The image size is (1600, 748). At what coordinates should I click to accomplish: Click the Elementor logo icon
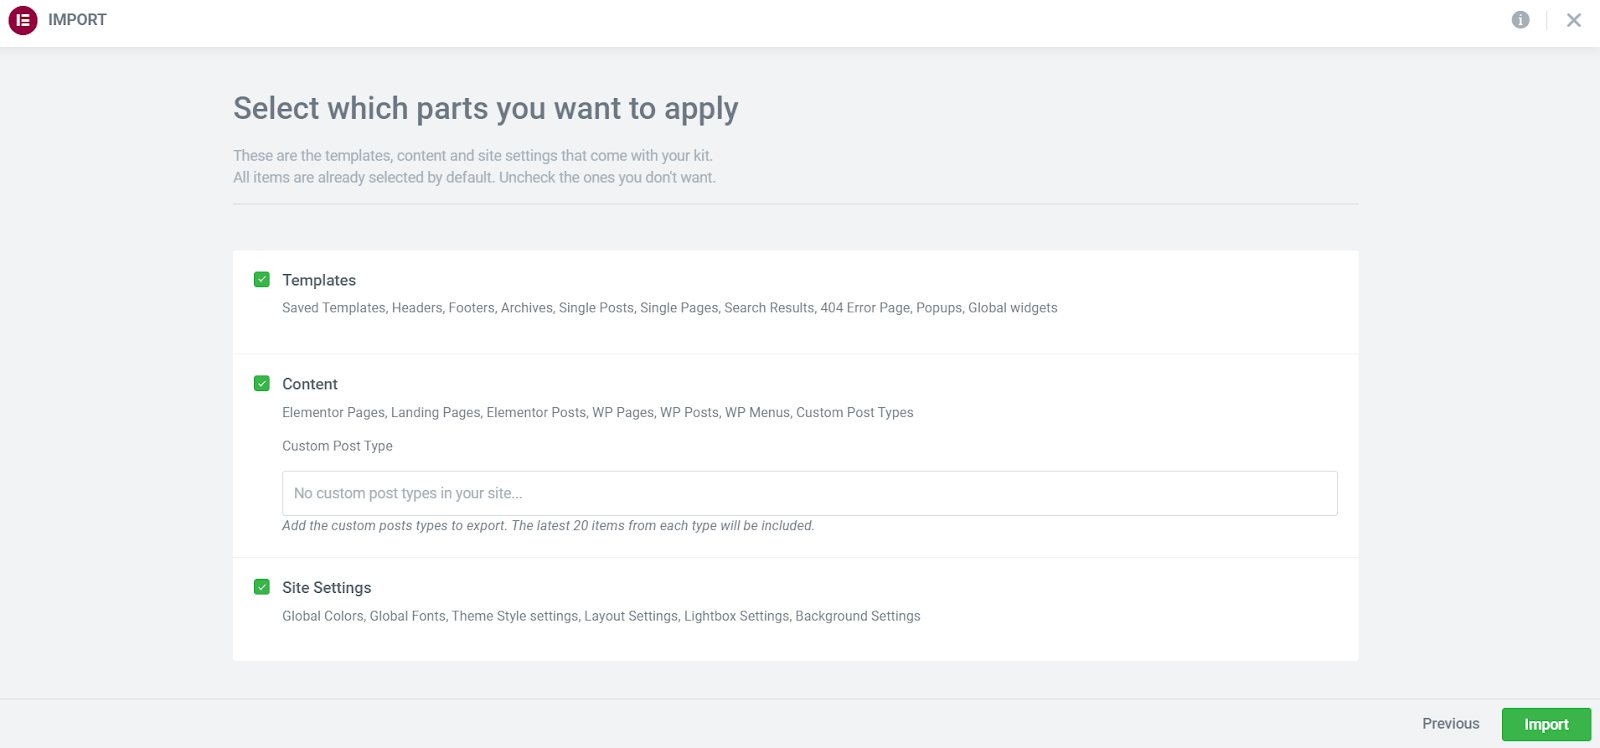pyautogui.click(x=23, y=20)
